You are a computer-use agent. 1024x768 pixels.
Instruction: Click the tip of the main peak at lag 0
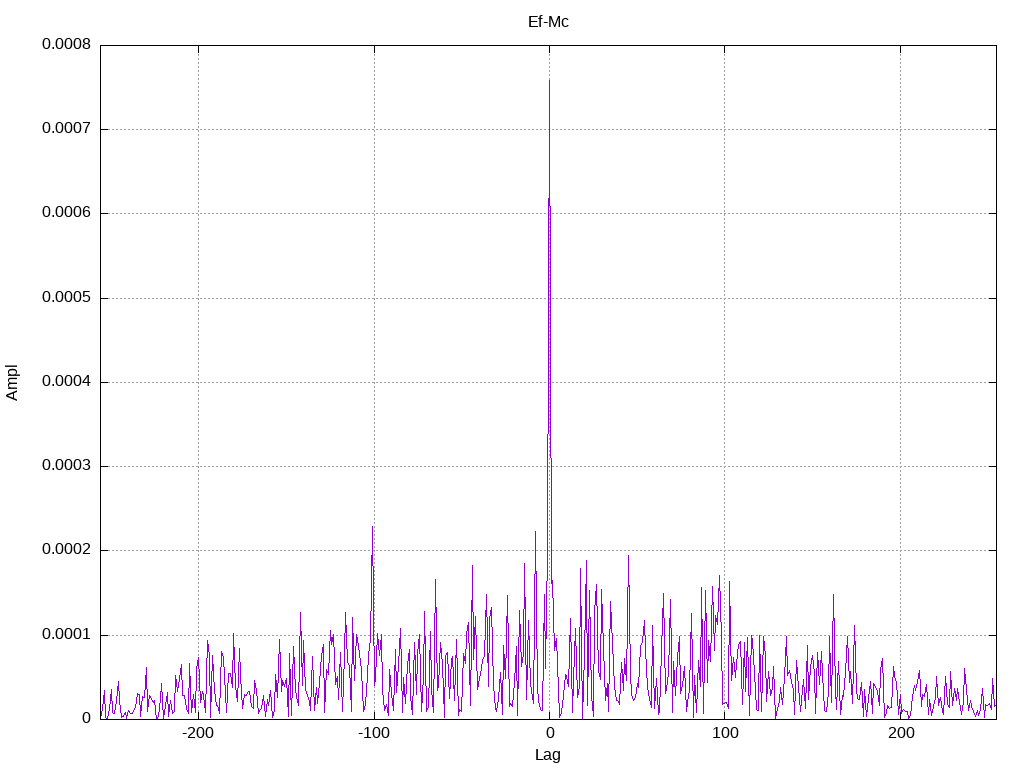[x=549, y=80]
